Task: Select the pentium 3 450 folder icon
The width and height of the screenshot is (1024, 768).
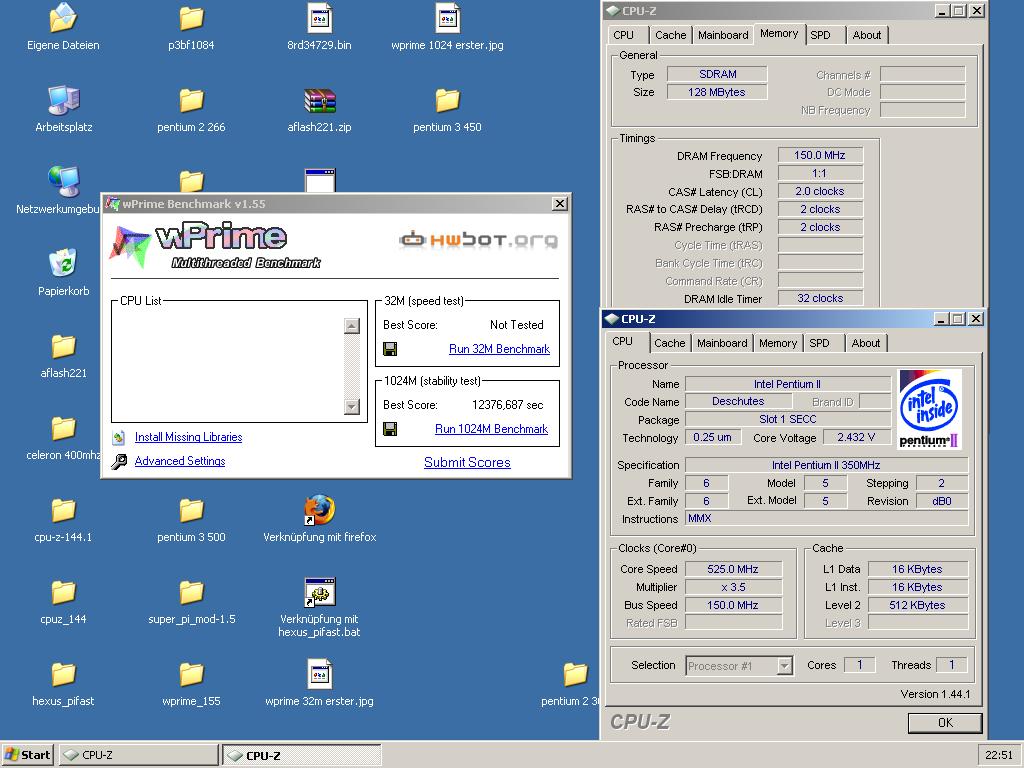Action: coord(447,100)
